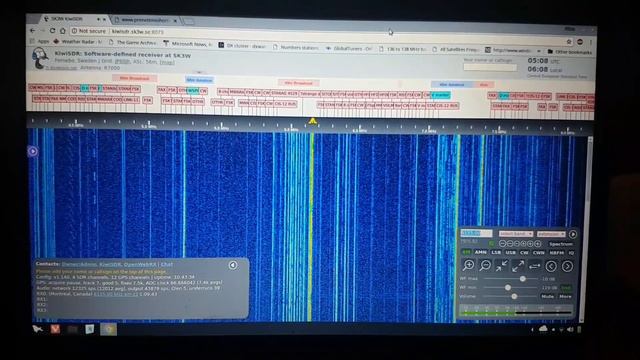Click the green auto-scale button beside WF min
This screenshot has width=640, height=360.
(x=567, y=287)
